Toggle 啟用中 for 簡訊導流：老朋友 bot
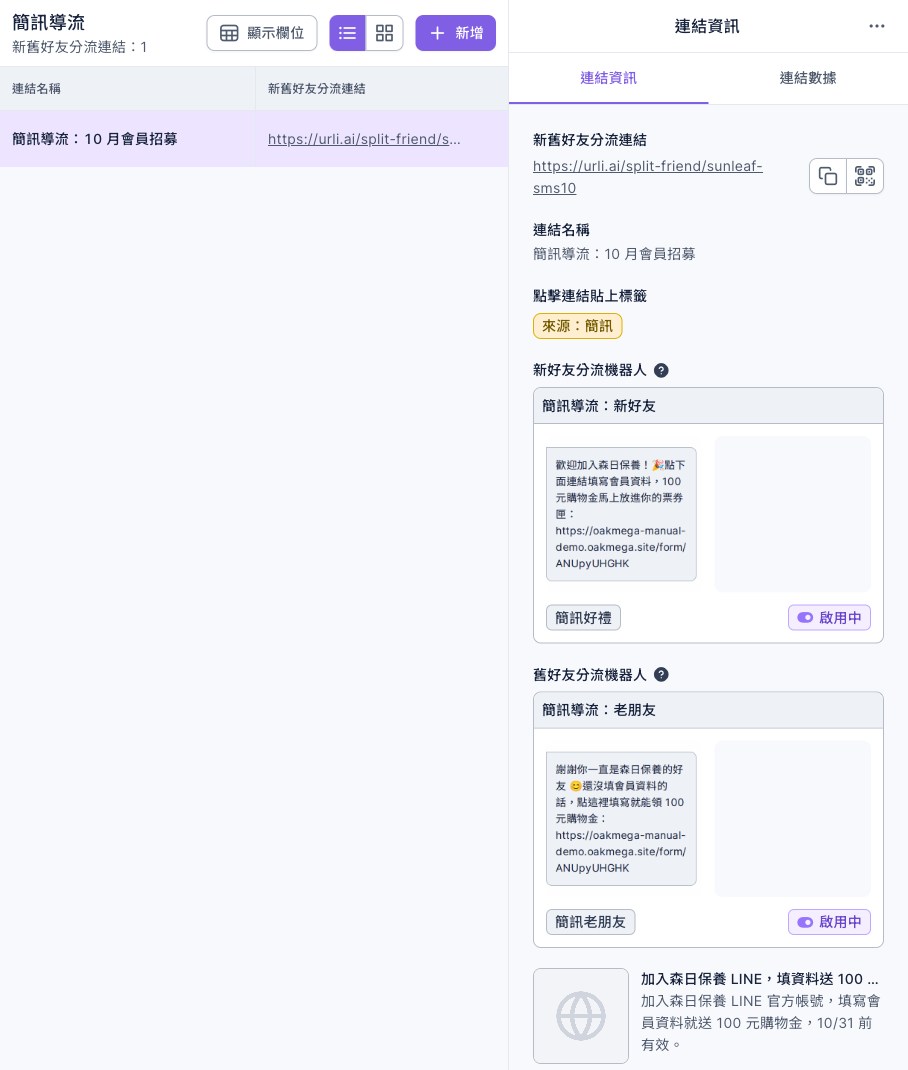The height and width of the screenshot is (1070, 908). pos(829,922)
